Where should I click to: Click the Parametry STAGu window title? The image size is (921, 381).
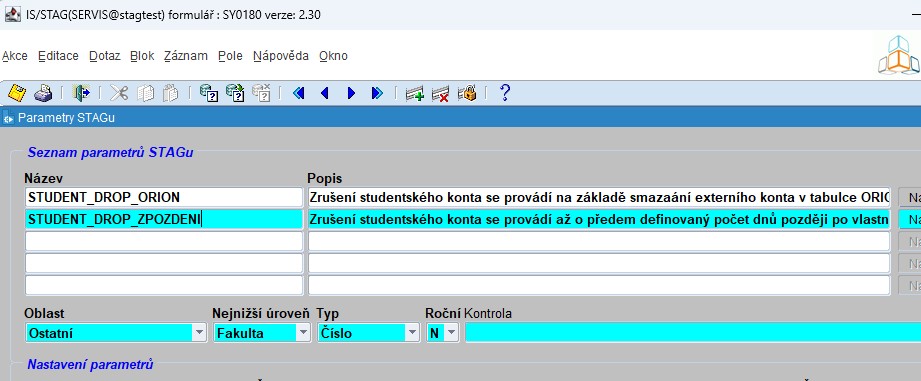pos(66,118)
